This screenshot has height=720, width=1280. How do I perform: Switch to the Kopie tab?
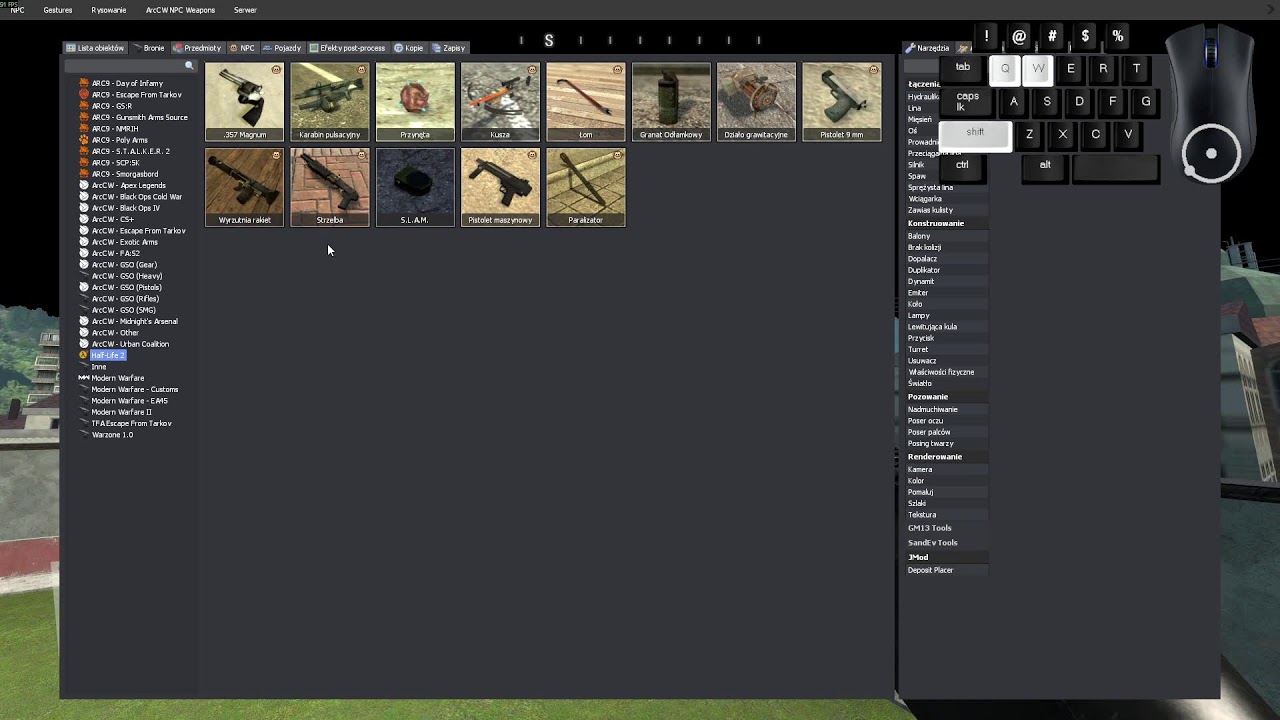click(x=409, y=48)
